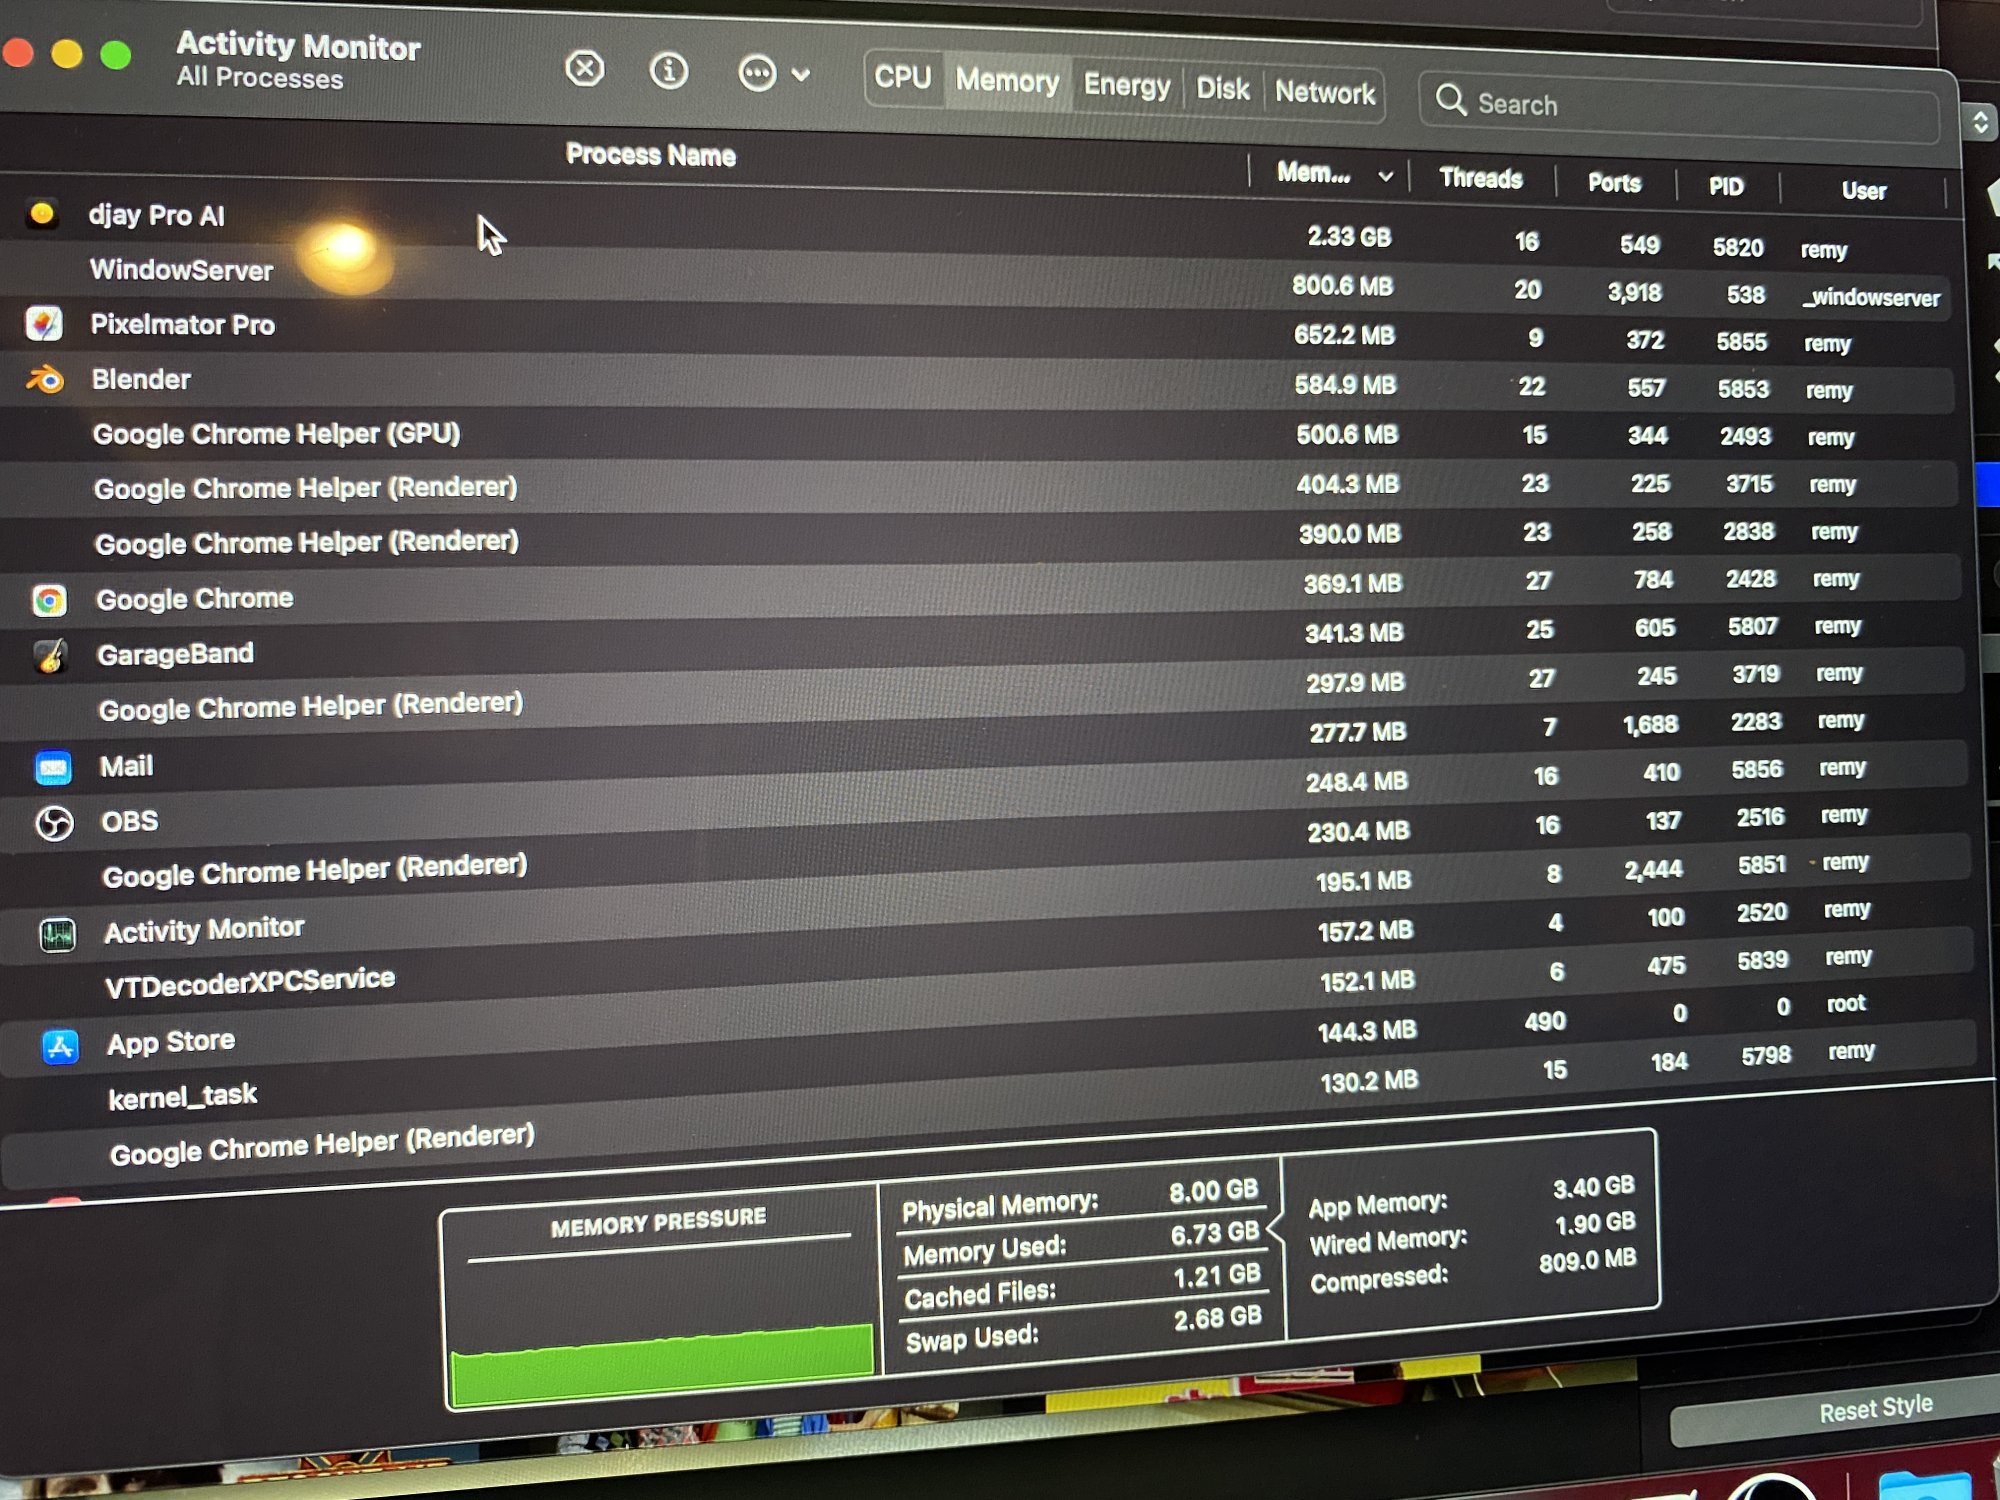Image resolution: width=2000 pixels, height=1500 pixels.
Task: Click the process info (i) icon
Action: click(x=669, y=71)
